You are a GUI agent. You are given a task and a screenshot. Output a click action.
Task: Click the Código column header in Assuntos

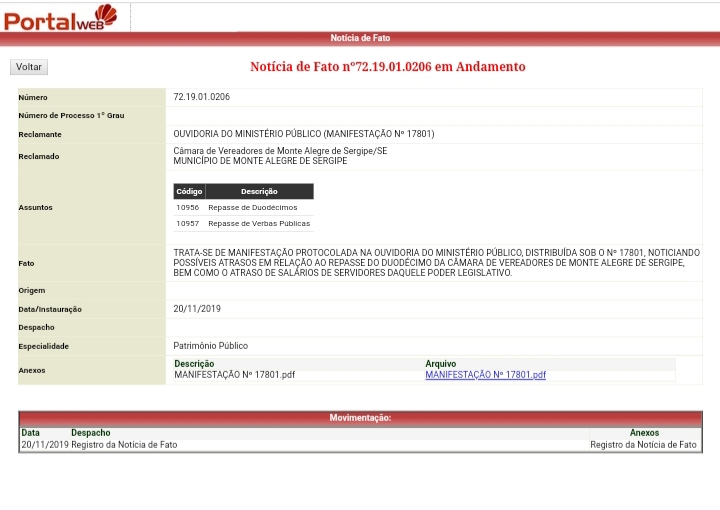coord(189,191)
